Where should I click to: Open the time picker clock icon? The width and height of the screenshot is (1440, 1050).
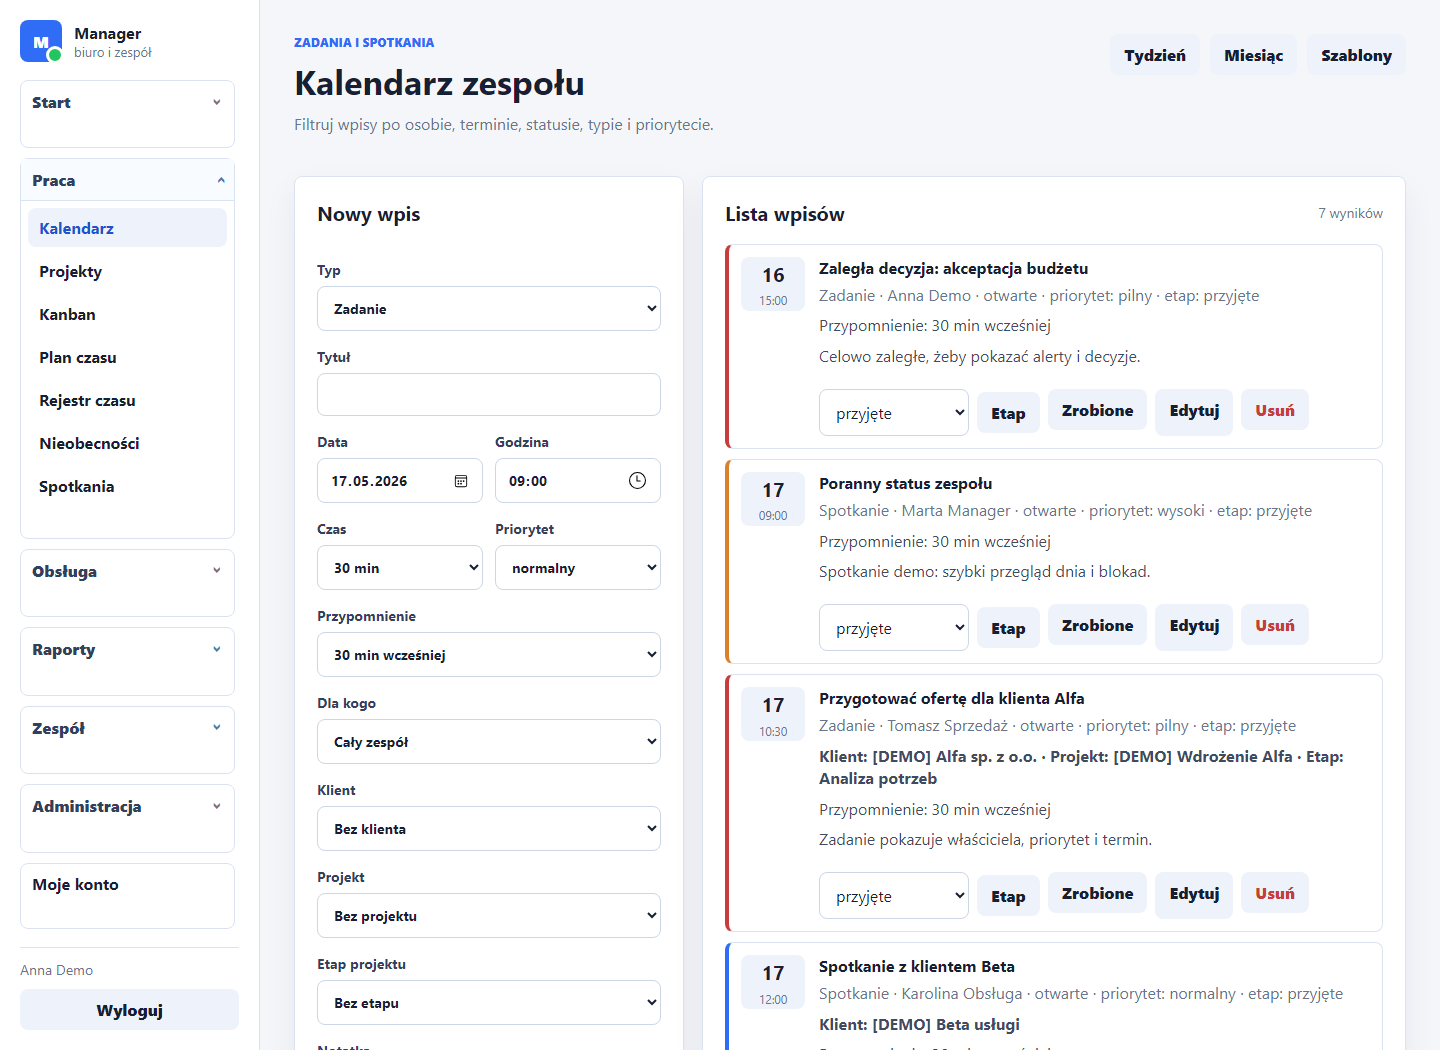coord(637,481)
